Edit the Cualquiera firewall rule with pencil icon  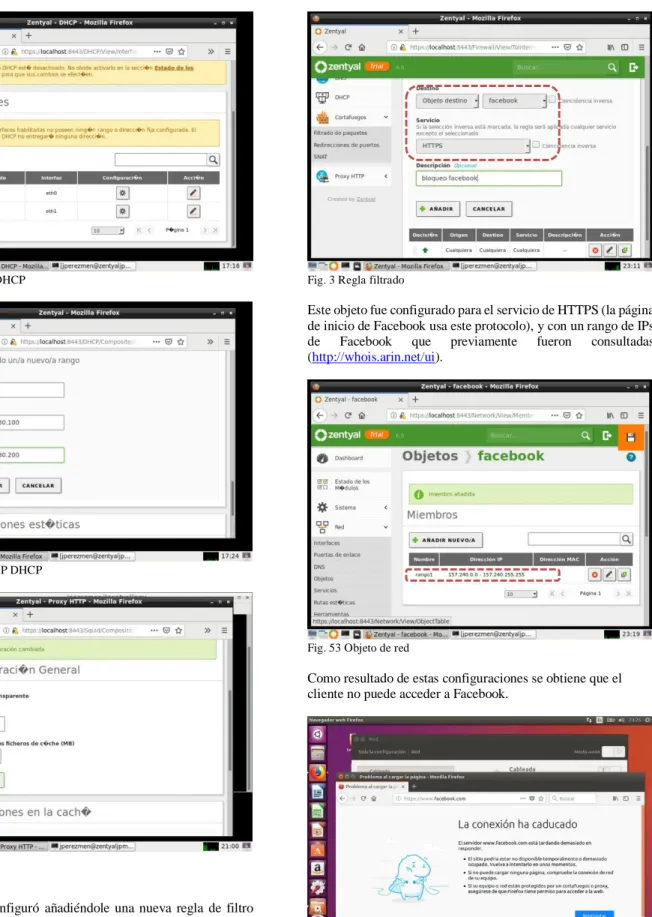coord(609,250)
